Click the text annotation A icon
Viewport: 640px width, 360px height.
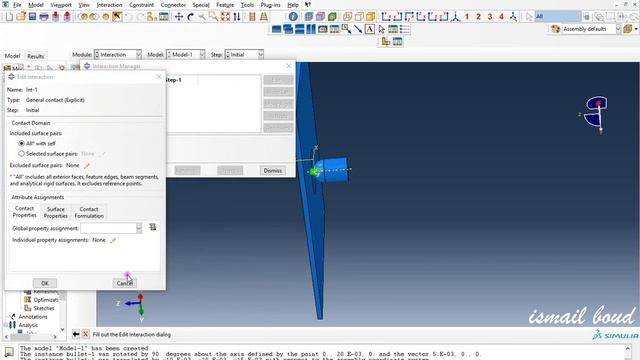click(370, 29)
